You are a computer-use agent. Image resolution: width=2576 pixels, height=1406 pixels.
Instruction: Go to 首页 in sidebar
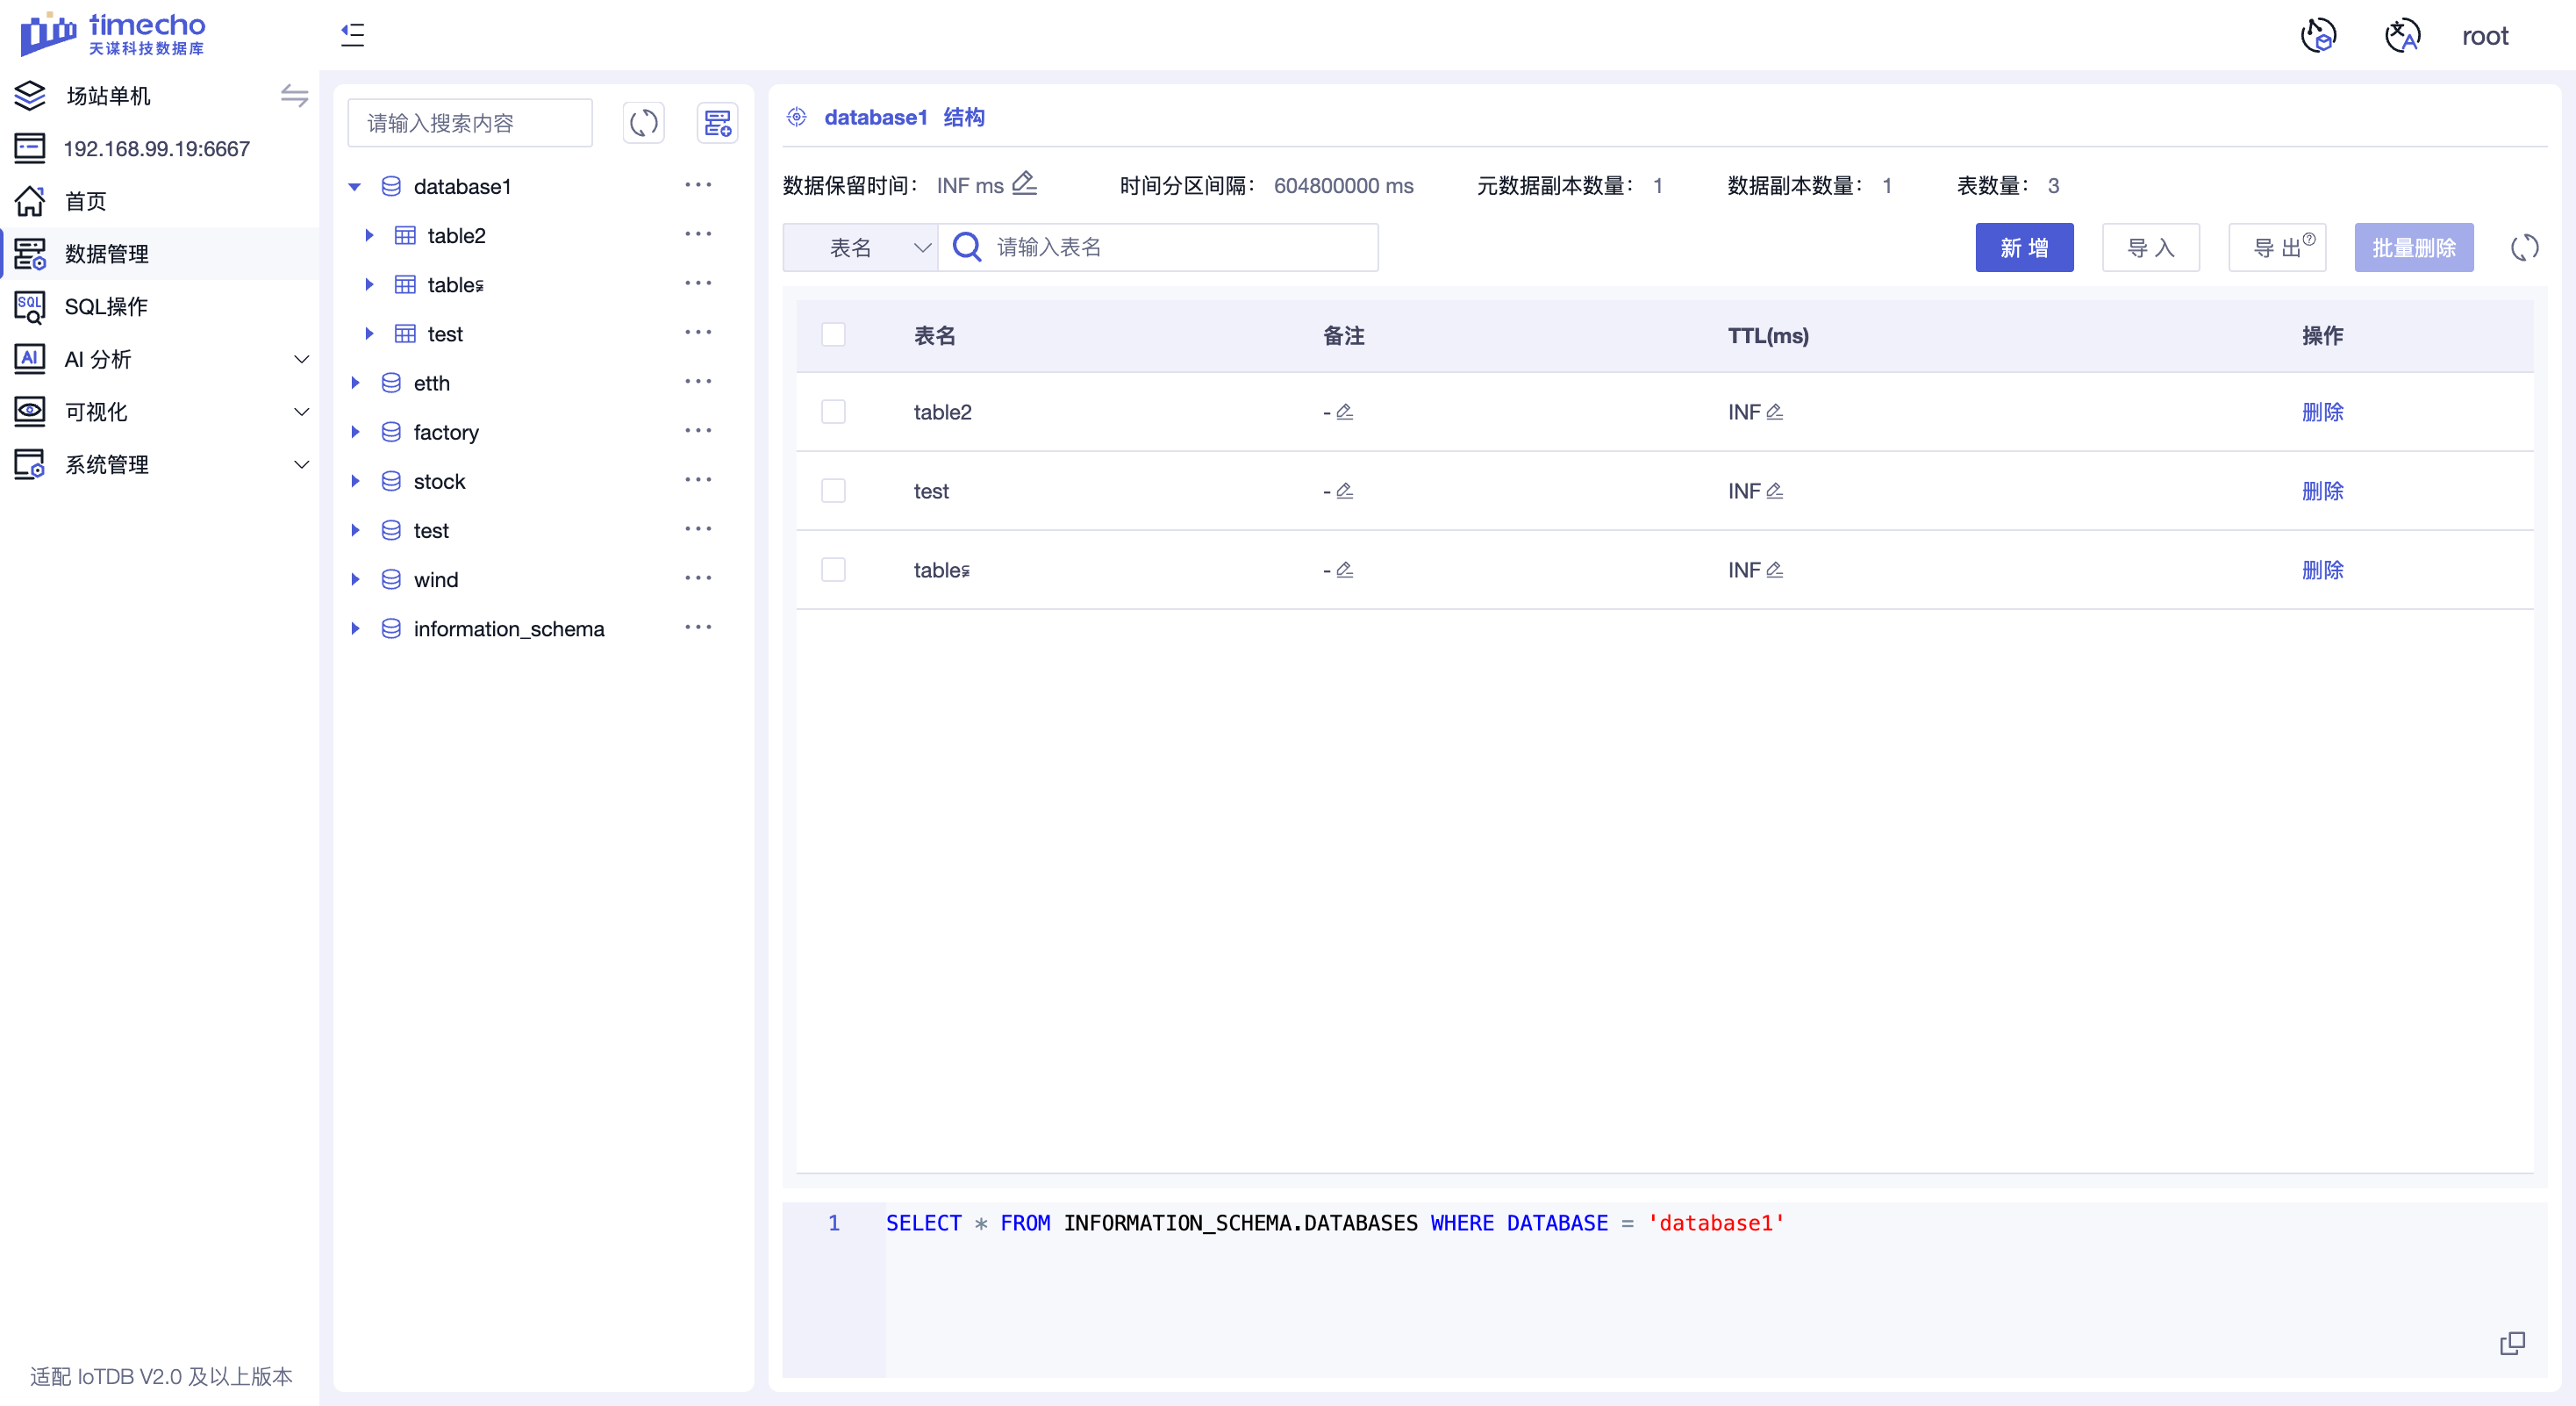160,201
